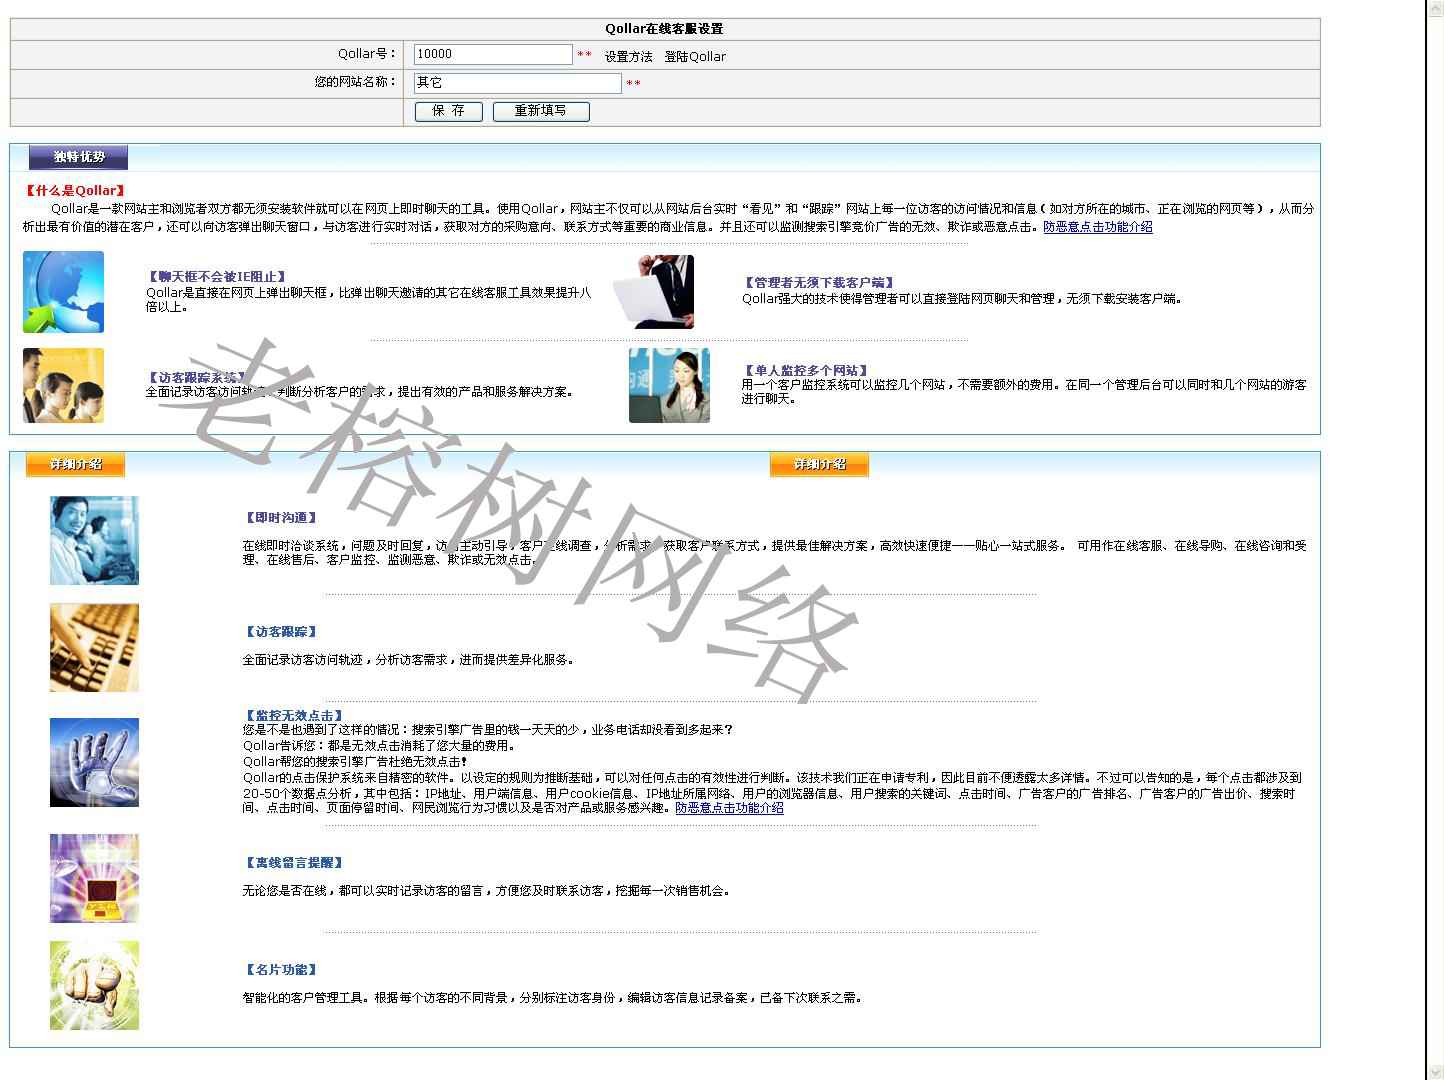Click the robotic hand image beside 监控无效点击
The height and width of the screenshot is (1080, 1444).
point(94,763)
